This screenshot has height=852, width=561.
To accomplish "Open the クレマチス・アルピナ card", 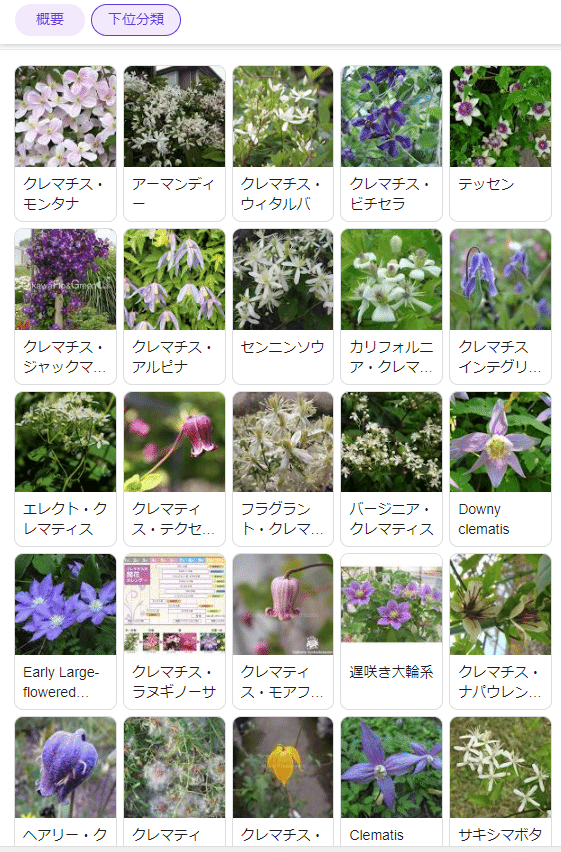I will (174, 306).
